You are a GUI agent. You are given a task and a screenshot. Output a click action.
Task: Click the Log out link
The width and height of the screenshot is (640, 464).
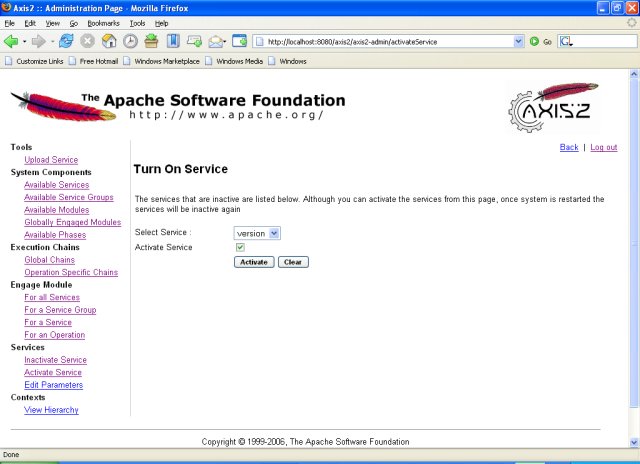click(x=604, y=147)
